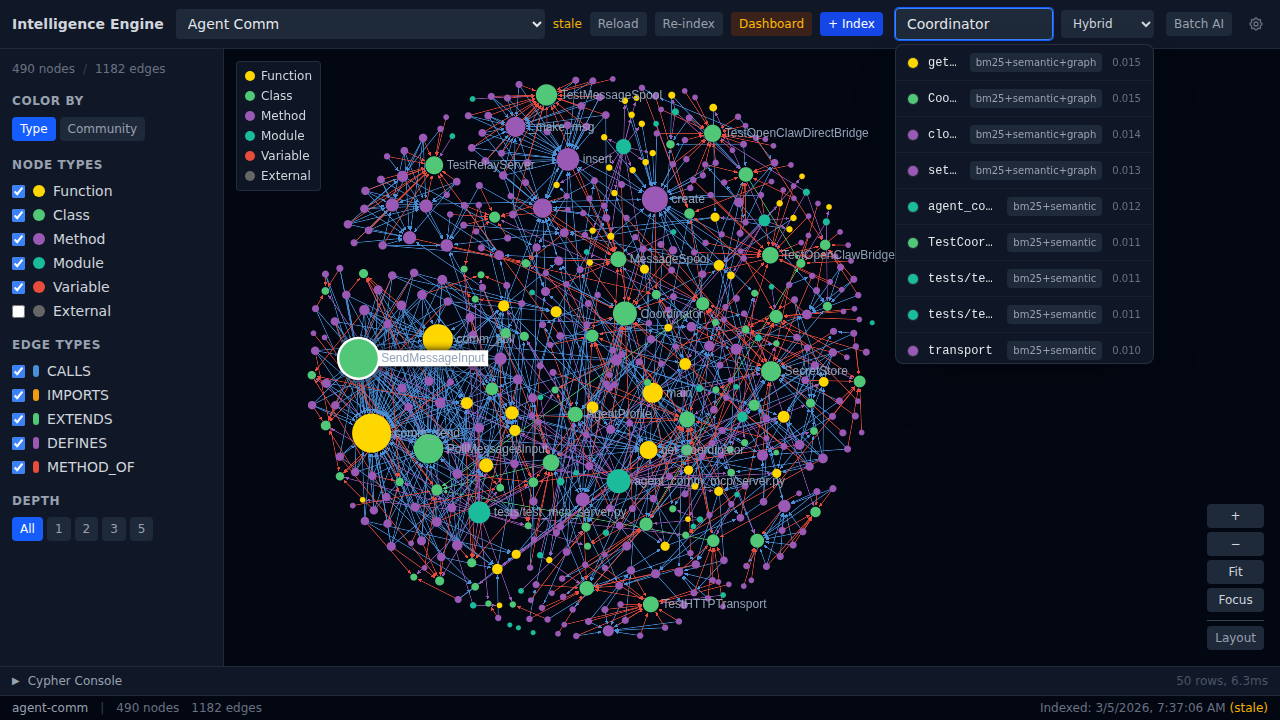Viewport: 1280px width, 720px height.
Task: Open the Hybrid search mode dropdown
Action: (x=1106, y=23)
